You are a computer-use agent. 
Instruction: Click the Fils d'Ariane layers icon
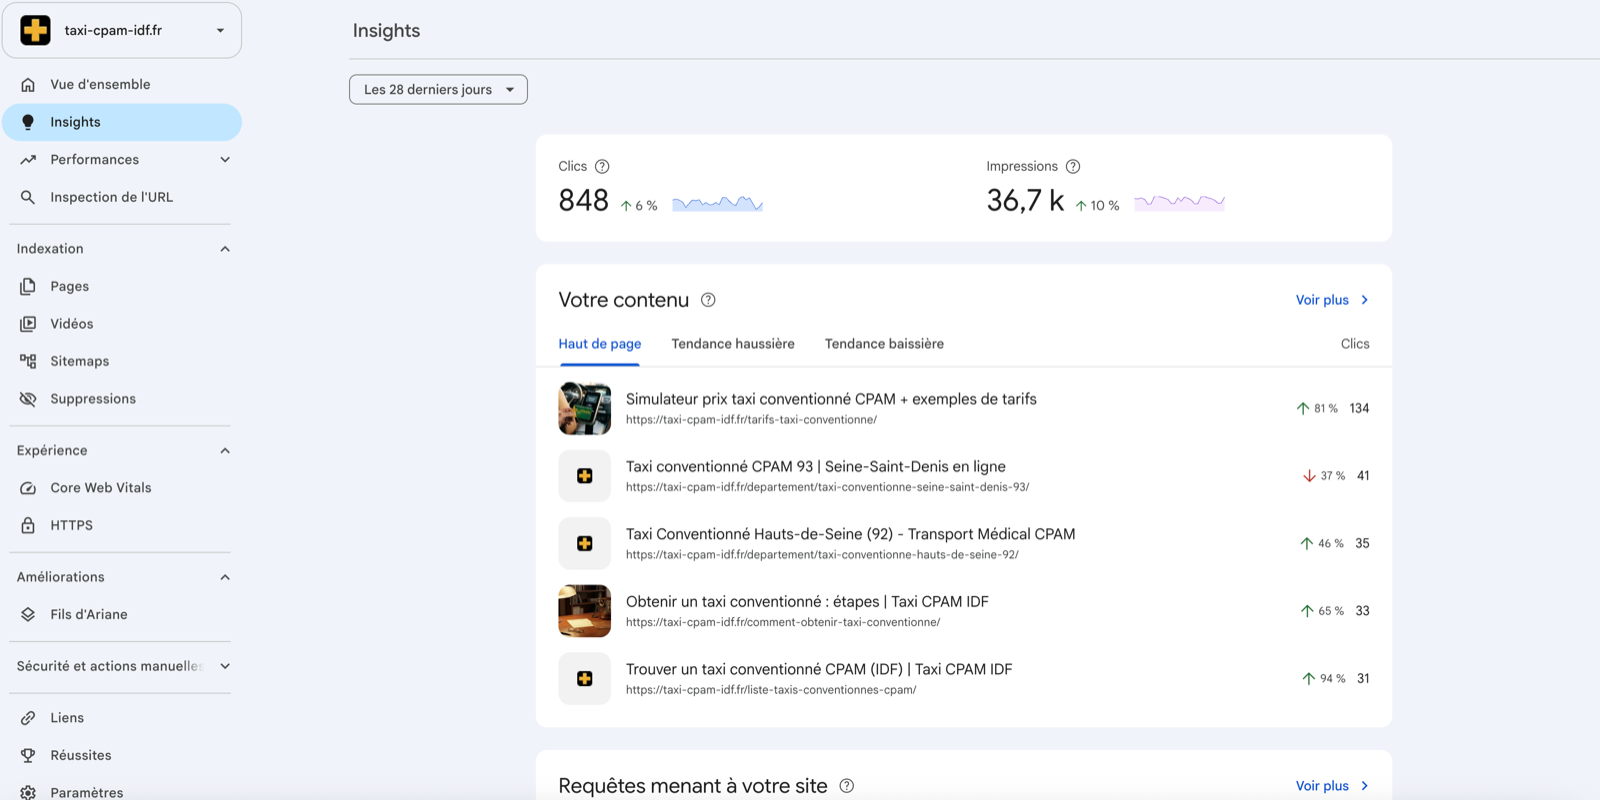tap(28, 615)
